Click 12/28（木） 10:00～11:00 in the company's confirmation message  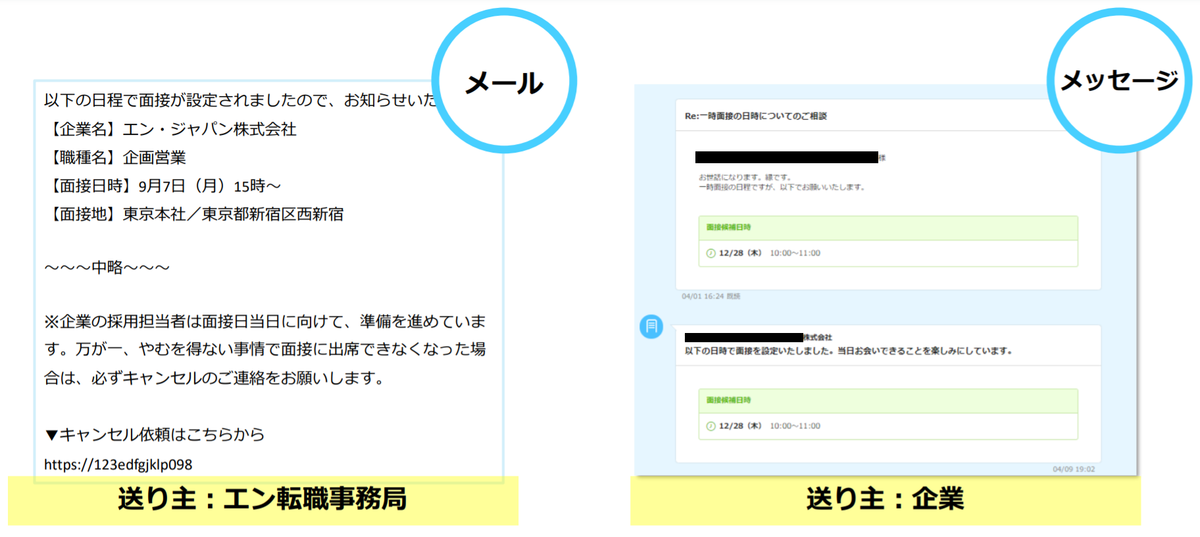pos(769,426)
